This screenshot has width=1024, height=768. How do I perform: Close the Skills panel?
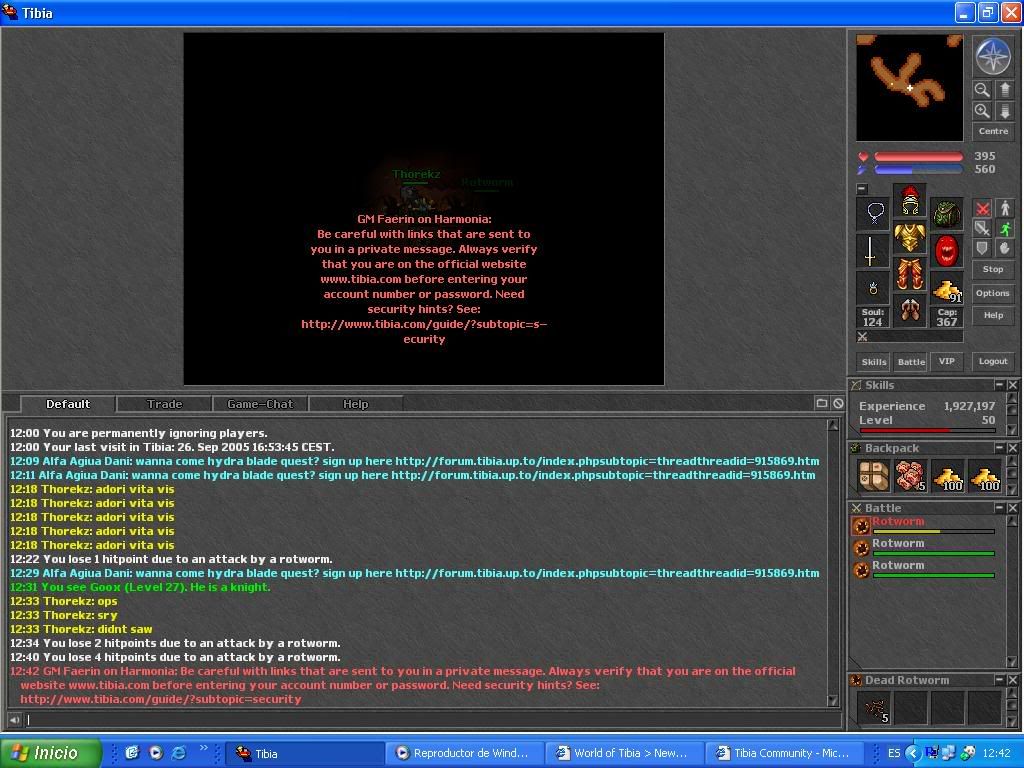coord(1012,385)
